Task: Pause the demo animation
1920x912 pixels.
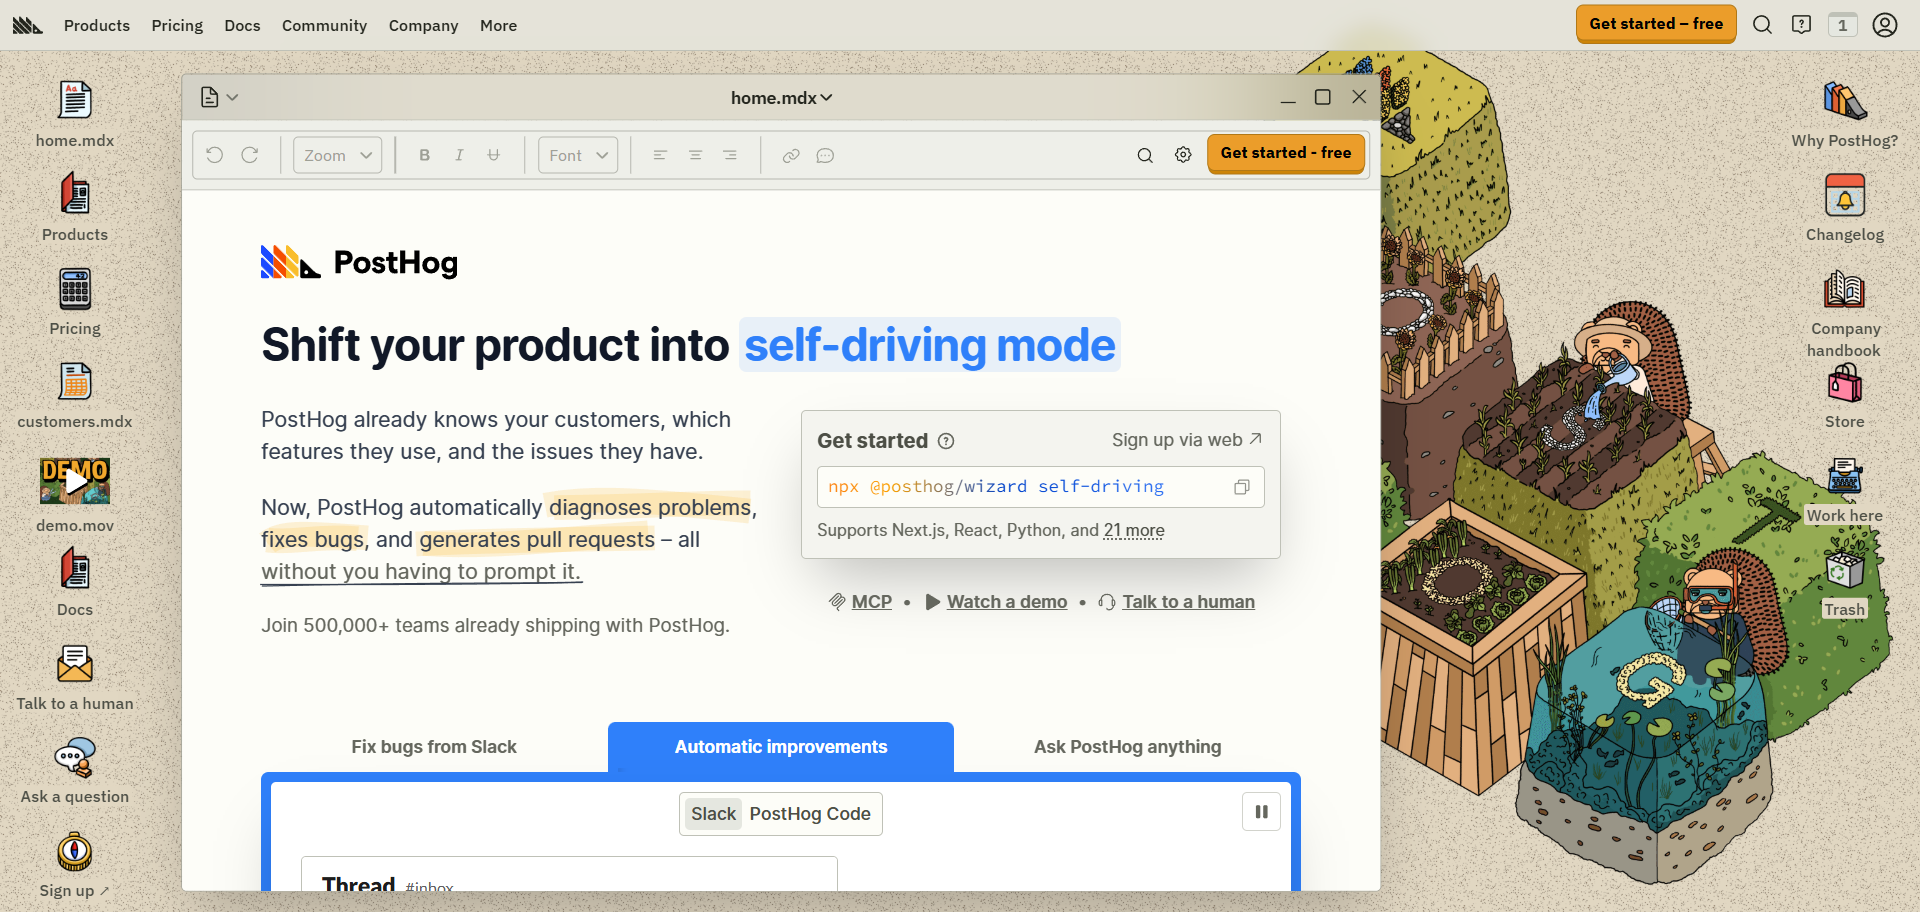Action: point(1261,812)
